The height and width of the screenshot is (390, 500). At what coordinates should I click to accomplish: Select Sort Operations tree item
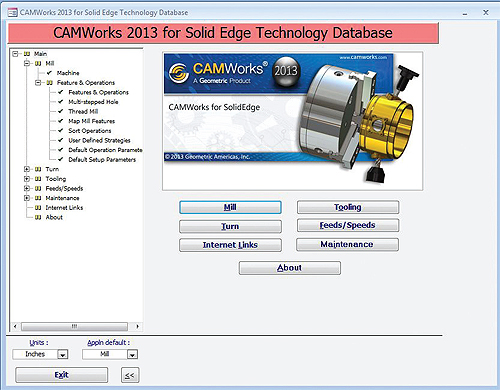(90, 131)
